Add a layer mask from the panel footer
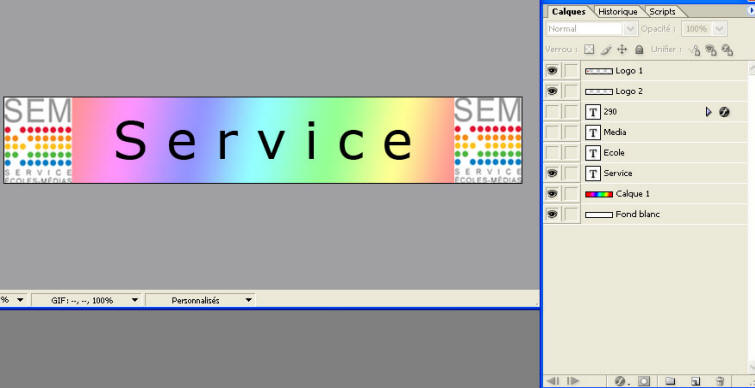 (x=644, y=381)
